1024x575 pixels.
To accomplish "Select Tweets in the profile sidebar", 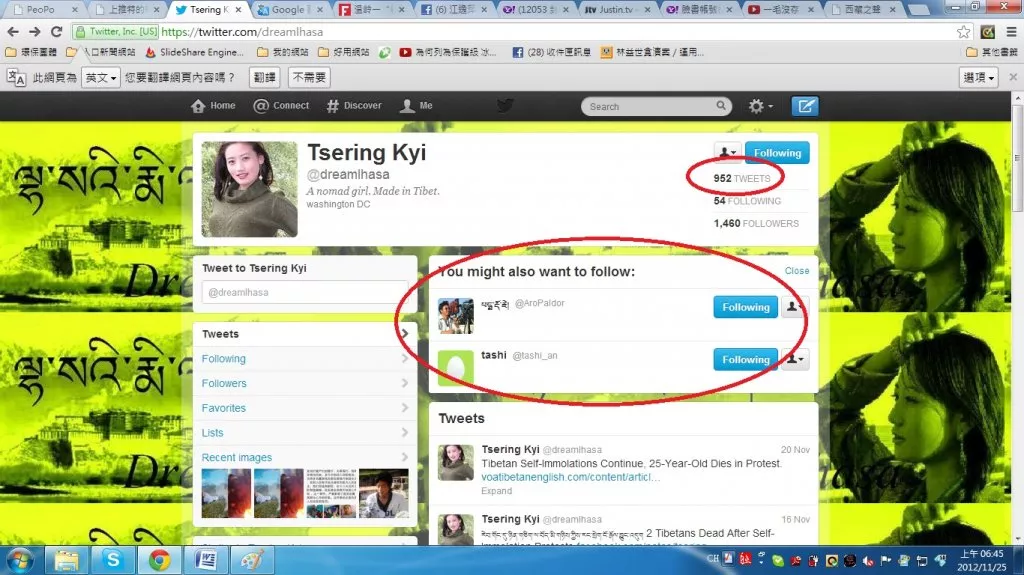I will coord(305,334).
